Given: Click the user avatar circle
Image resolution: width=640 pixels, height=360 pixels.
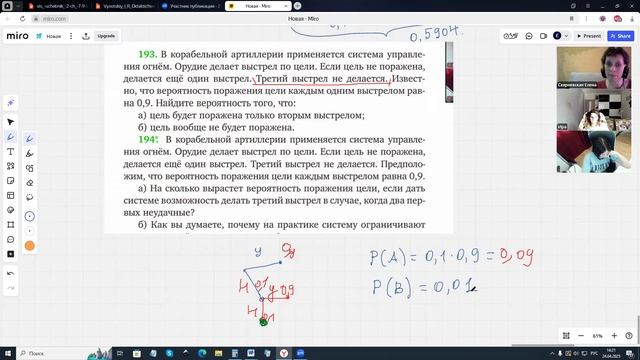Looking at the screenshot, I should tap(557, 36).
